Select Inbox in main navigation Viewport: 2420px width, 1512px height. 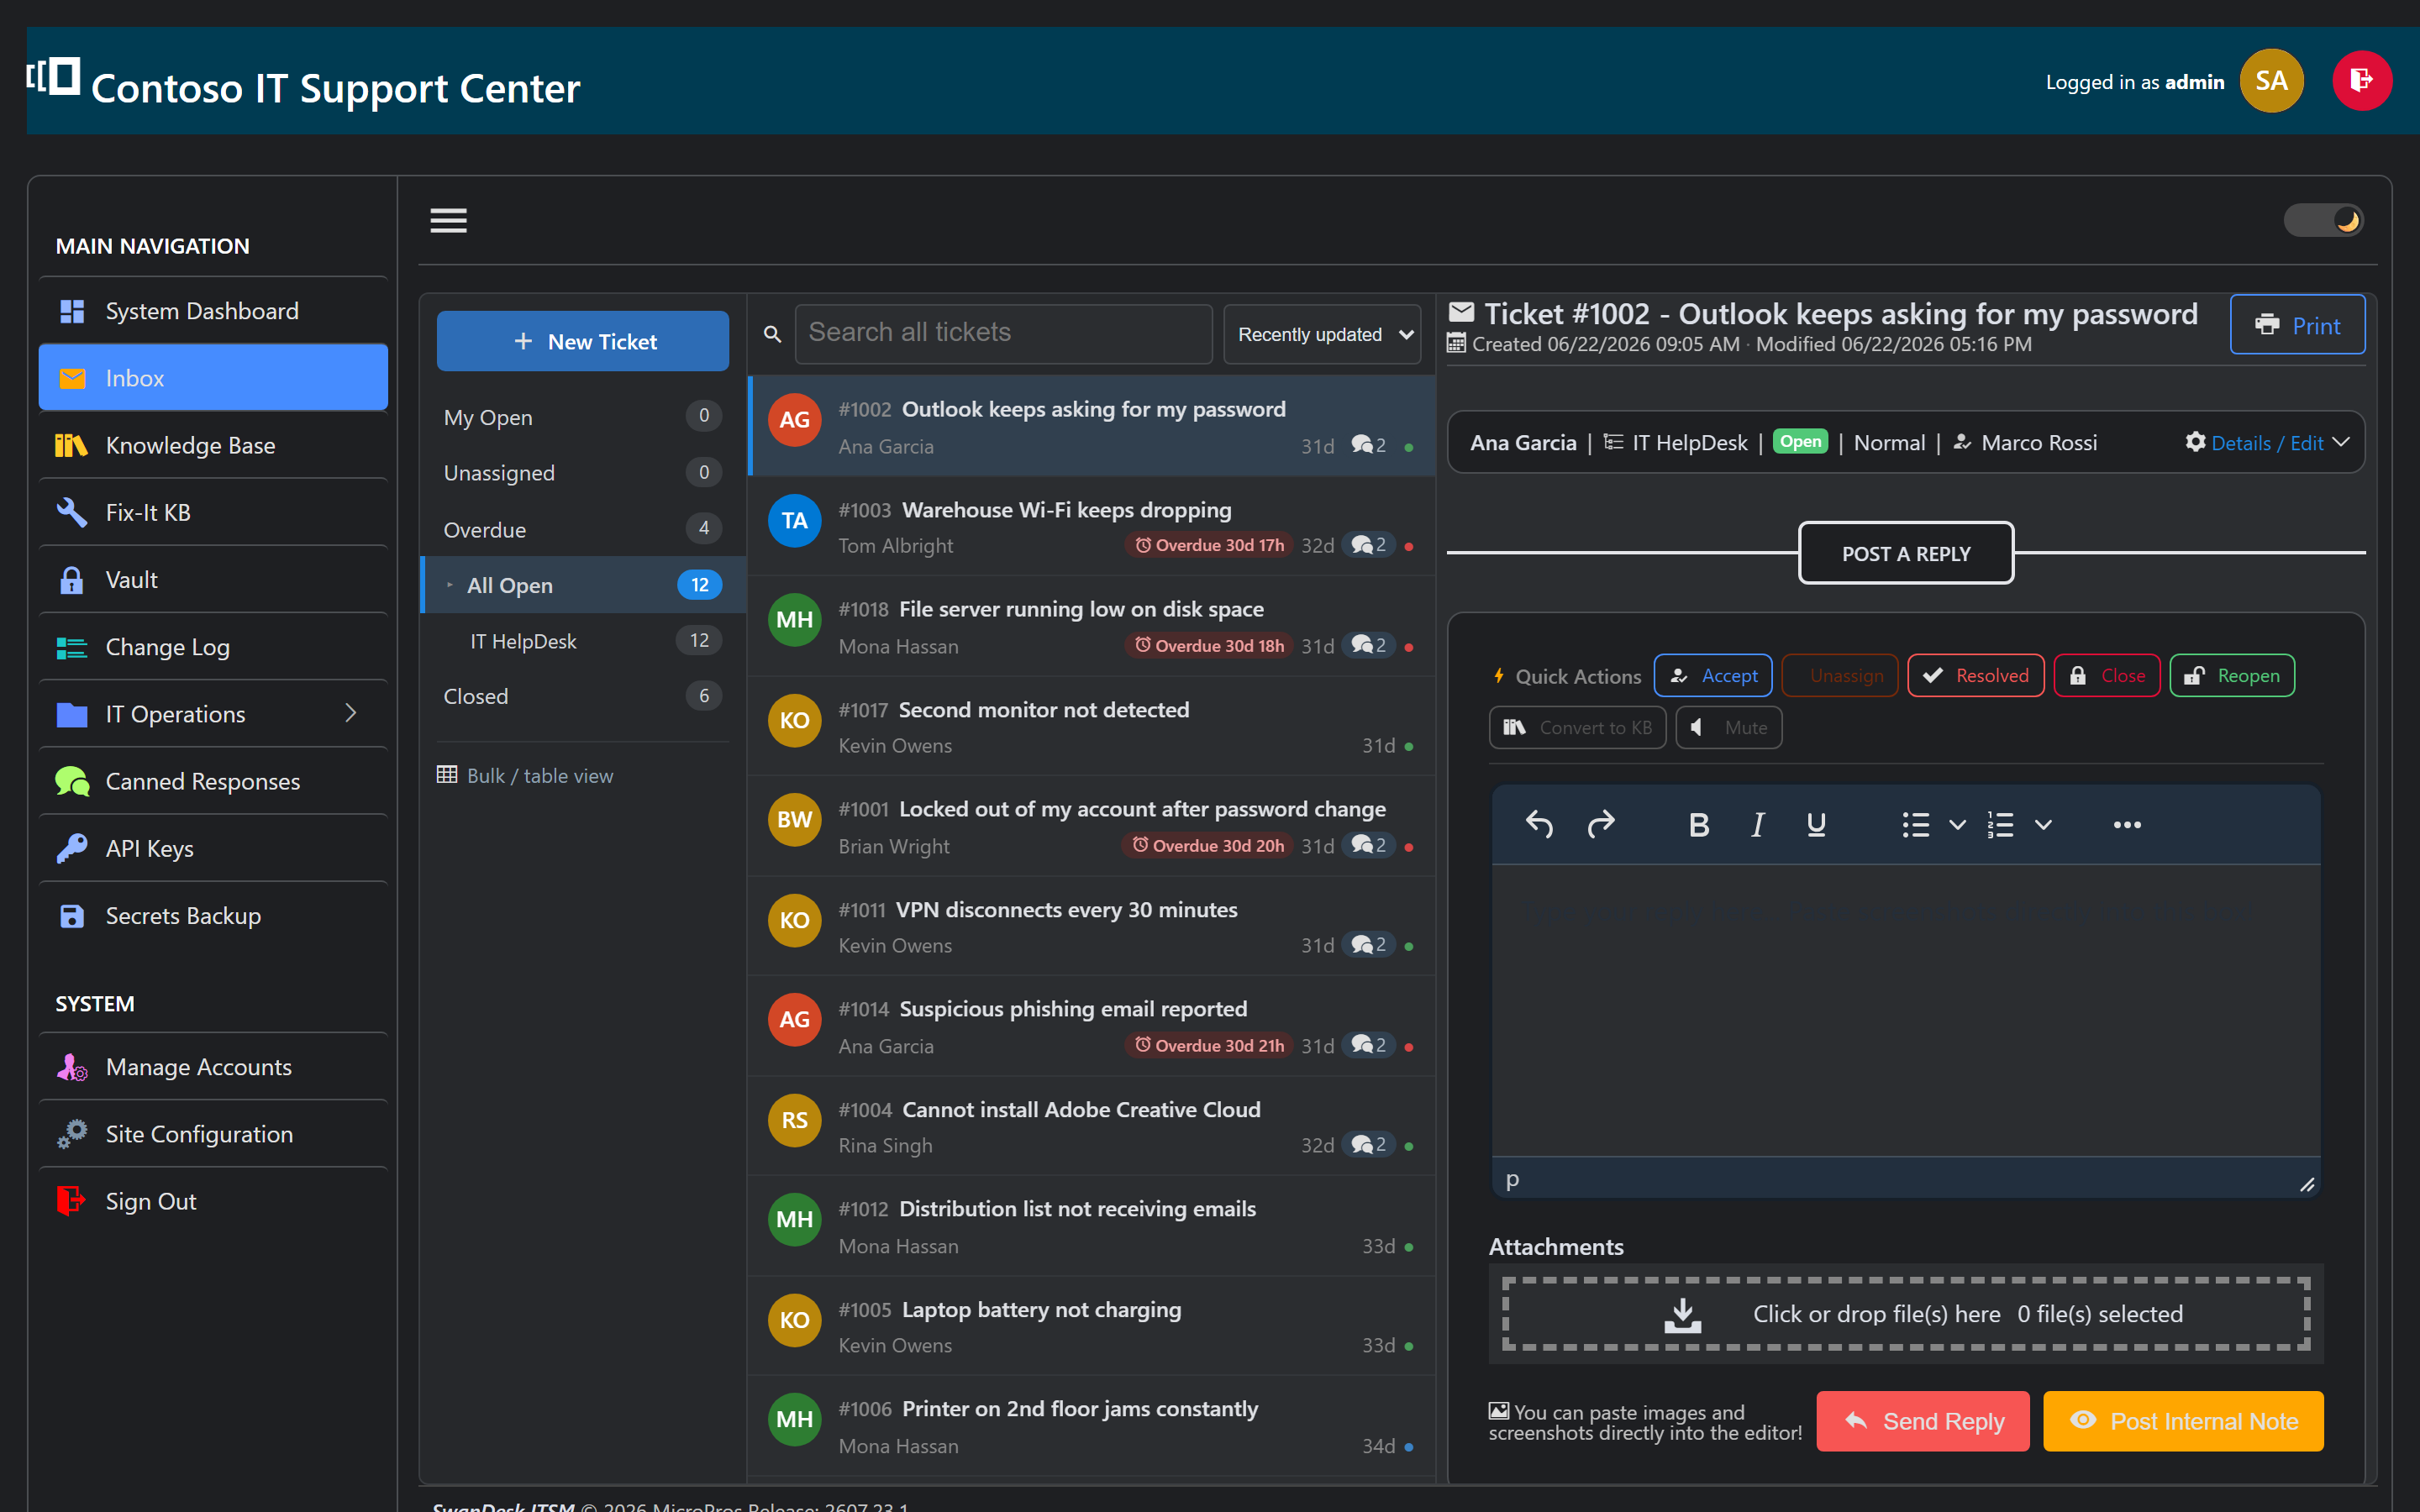[213, 378]
